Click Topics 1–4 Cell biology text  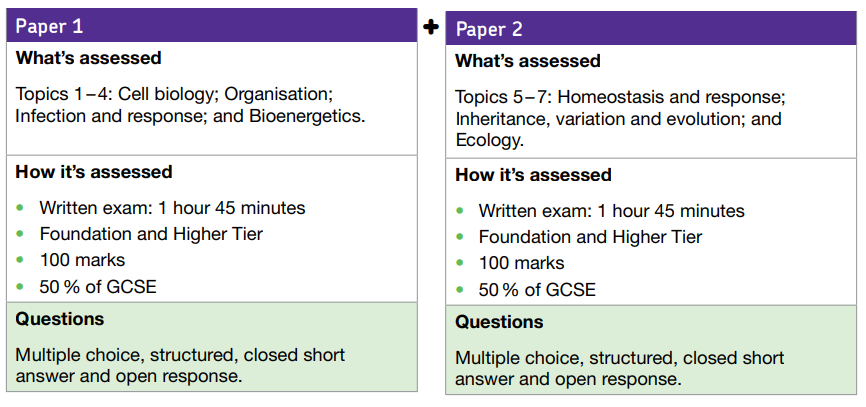pyautogui.click(x=191, y=105)
